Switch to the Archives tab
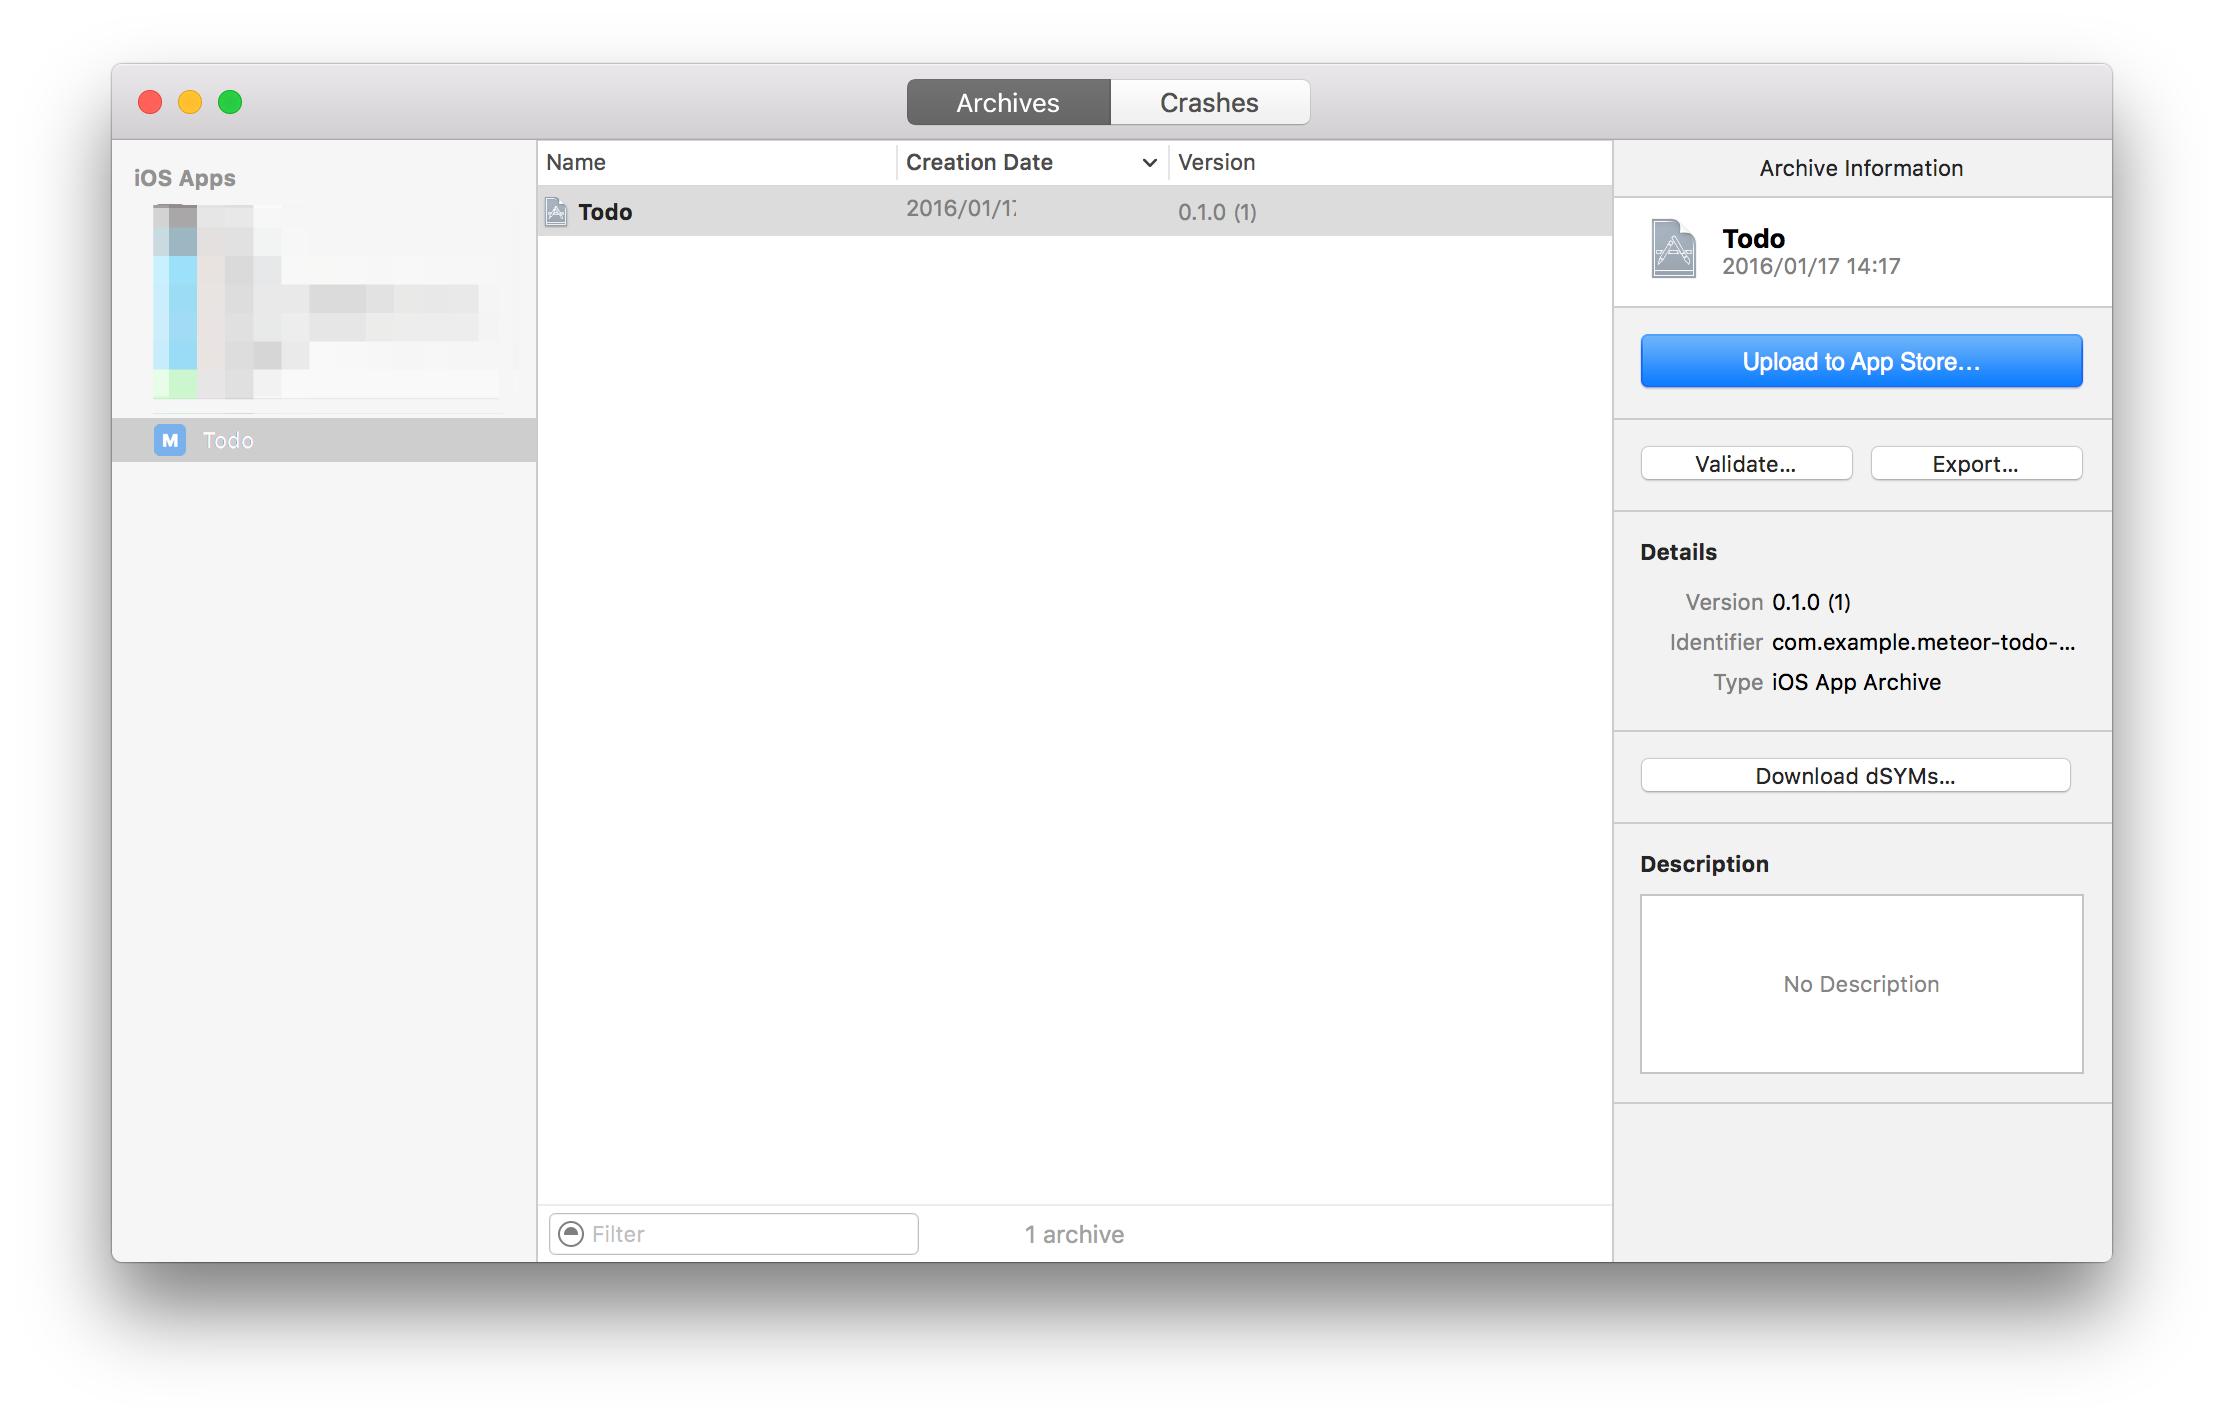2224x1422 pixels. [1008, 102]
